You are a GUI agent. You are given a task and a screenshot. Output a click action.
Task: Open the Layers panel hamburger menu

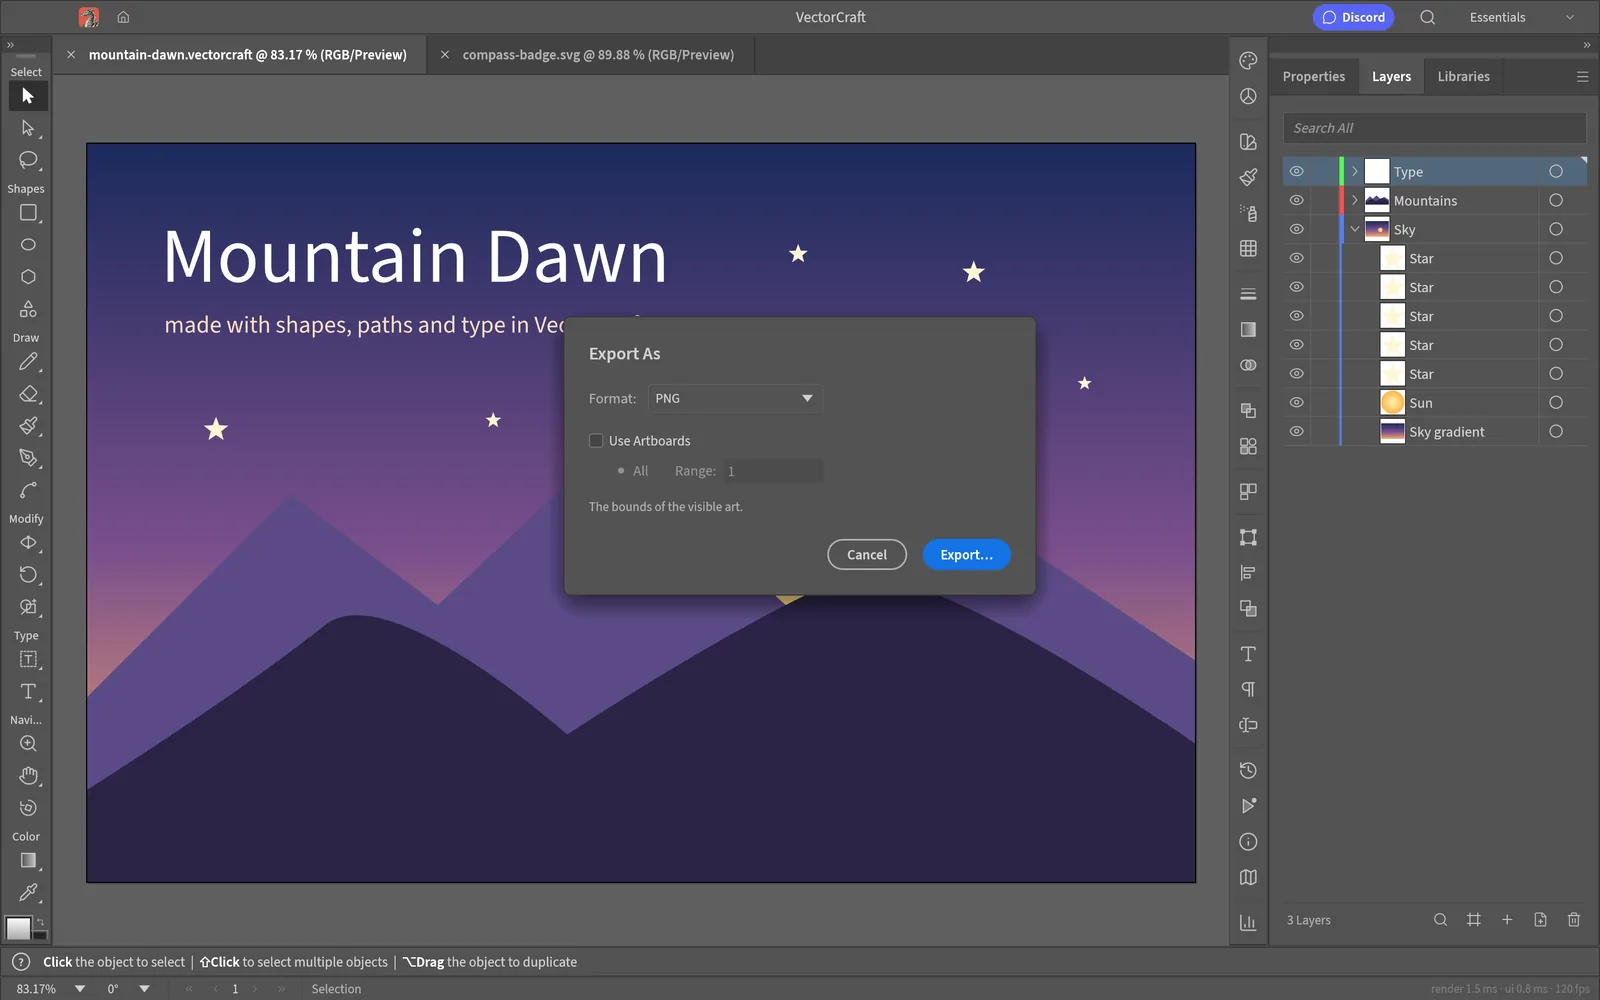[1582, 77]
